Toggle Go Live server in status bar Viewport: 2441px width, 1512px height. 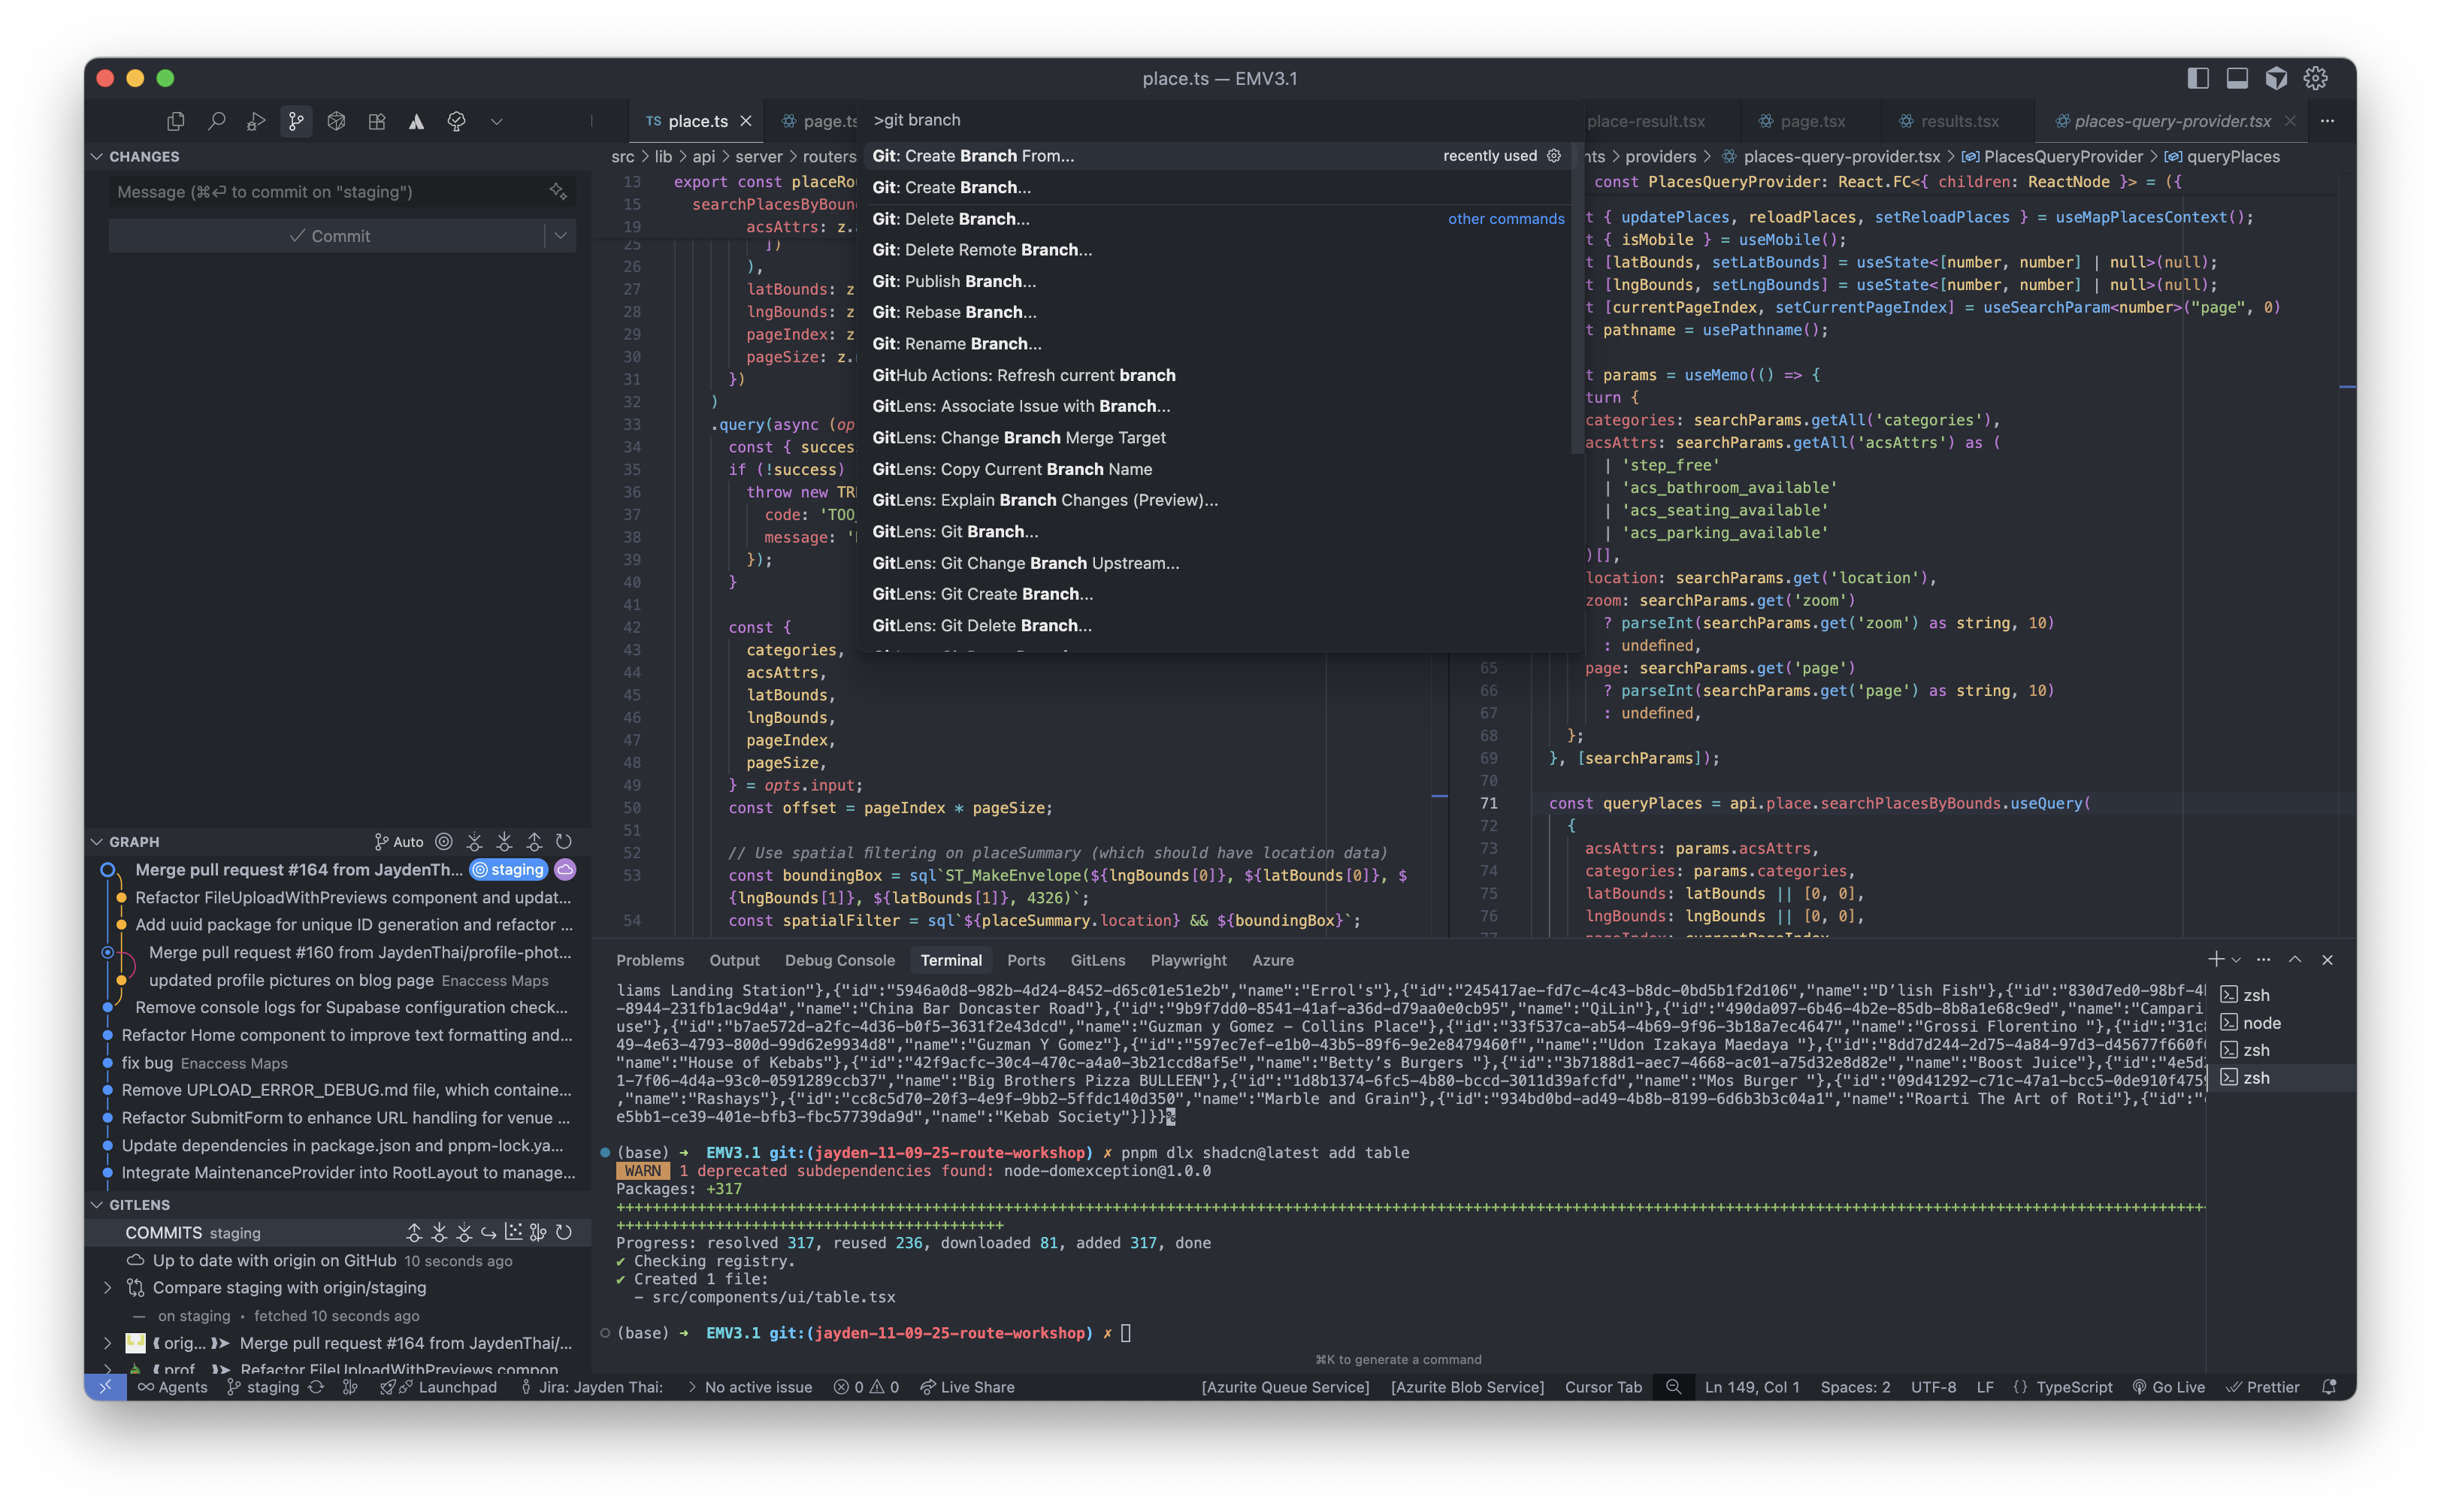tap(2169, 1387)
